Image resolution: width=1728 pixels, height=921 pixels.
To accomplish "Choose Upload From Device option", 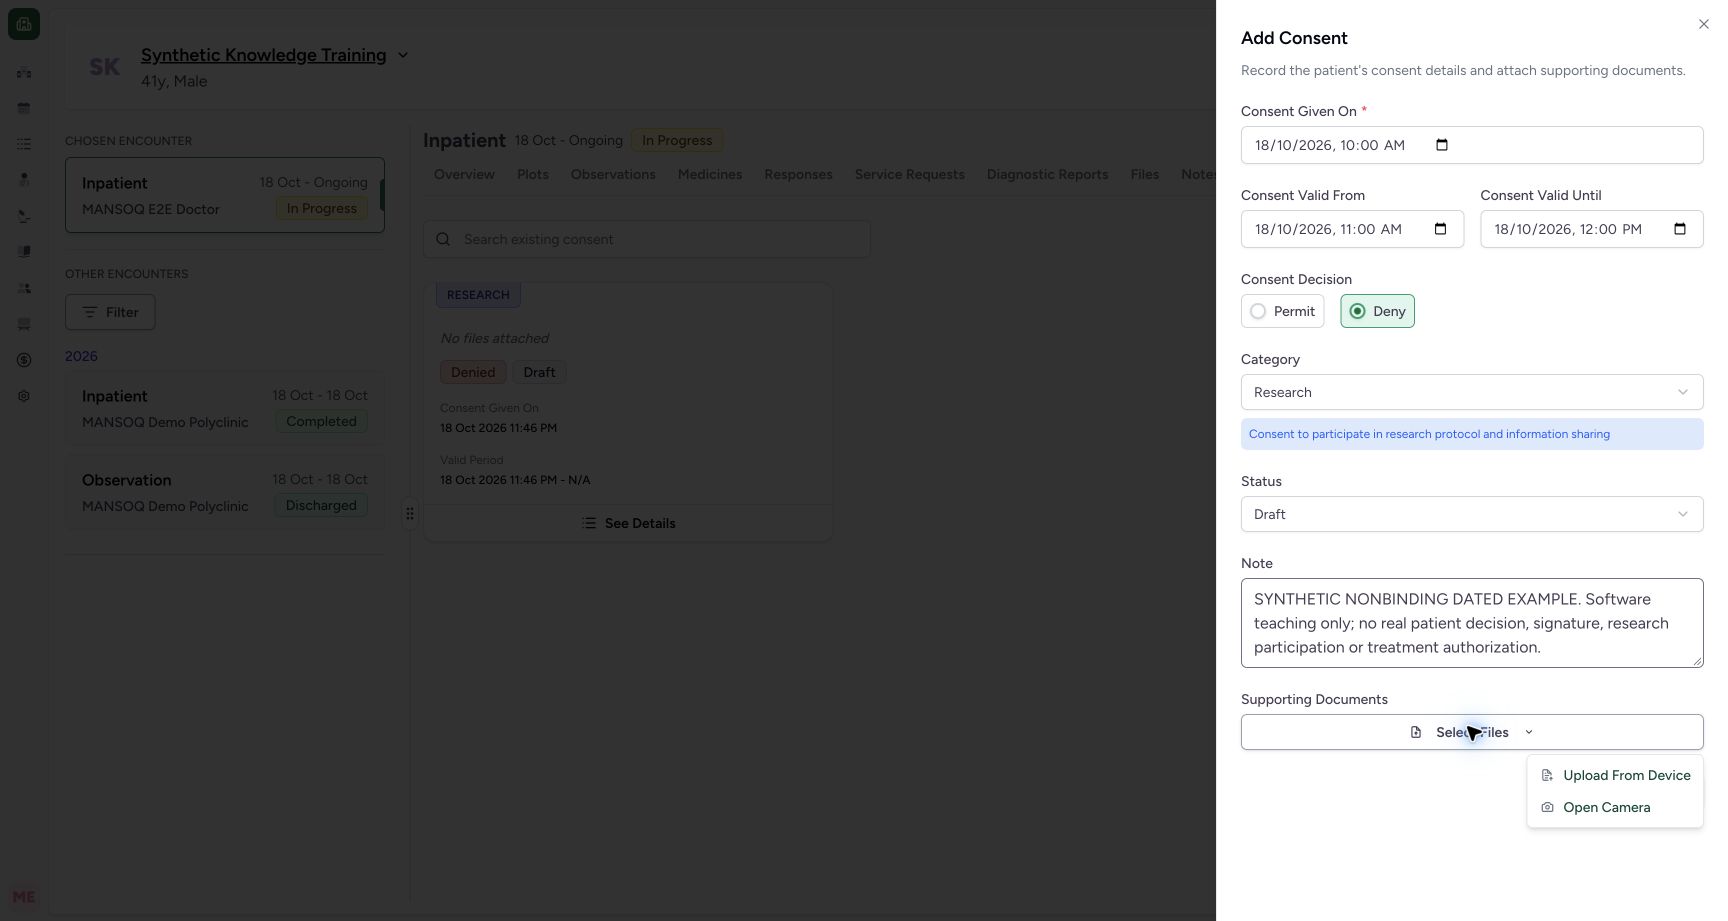I will 1615,775.
